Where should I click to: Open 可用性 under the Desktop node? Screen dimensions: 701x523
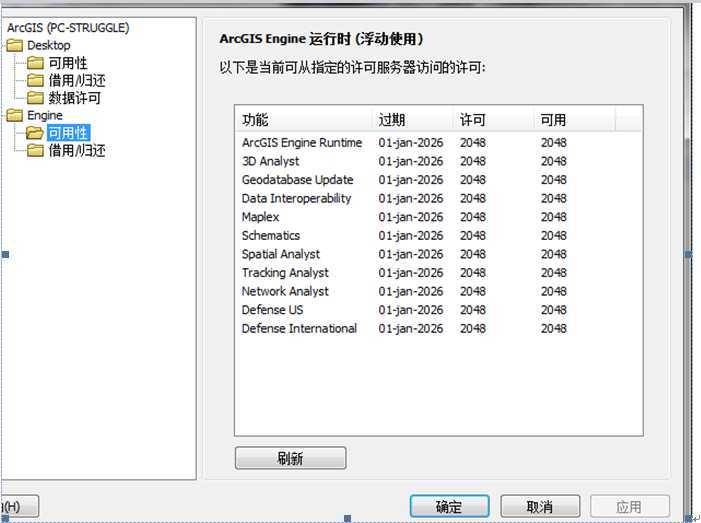(x=68, y=63)
